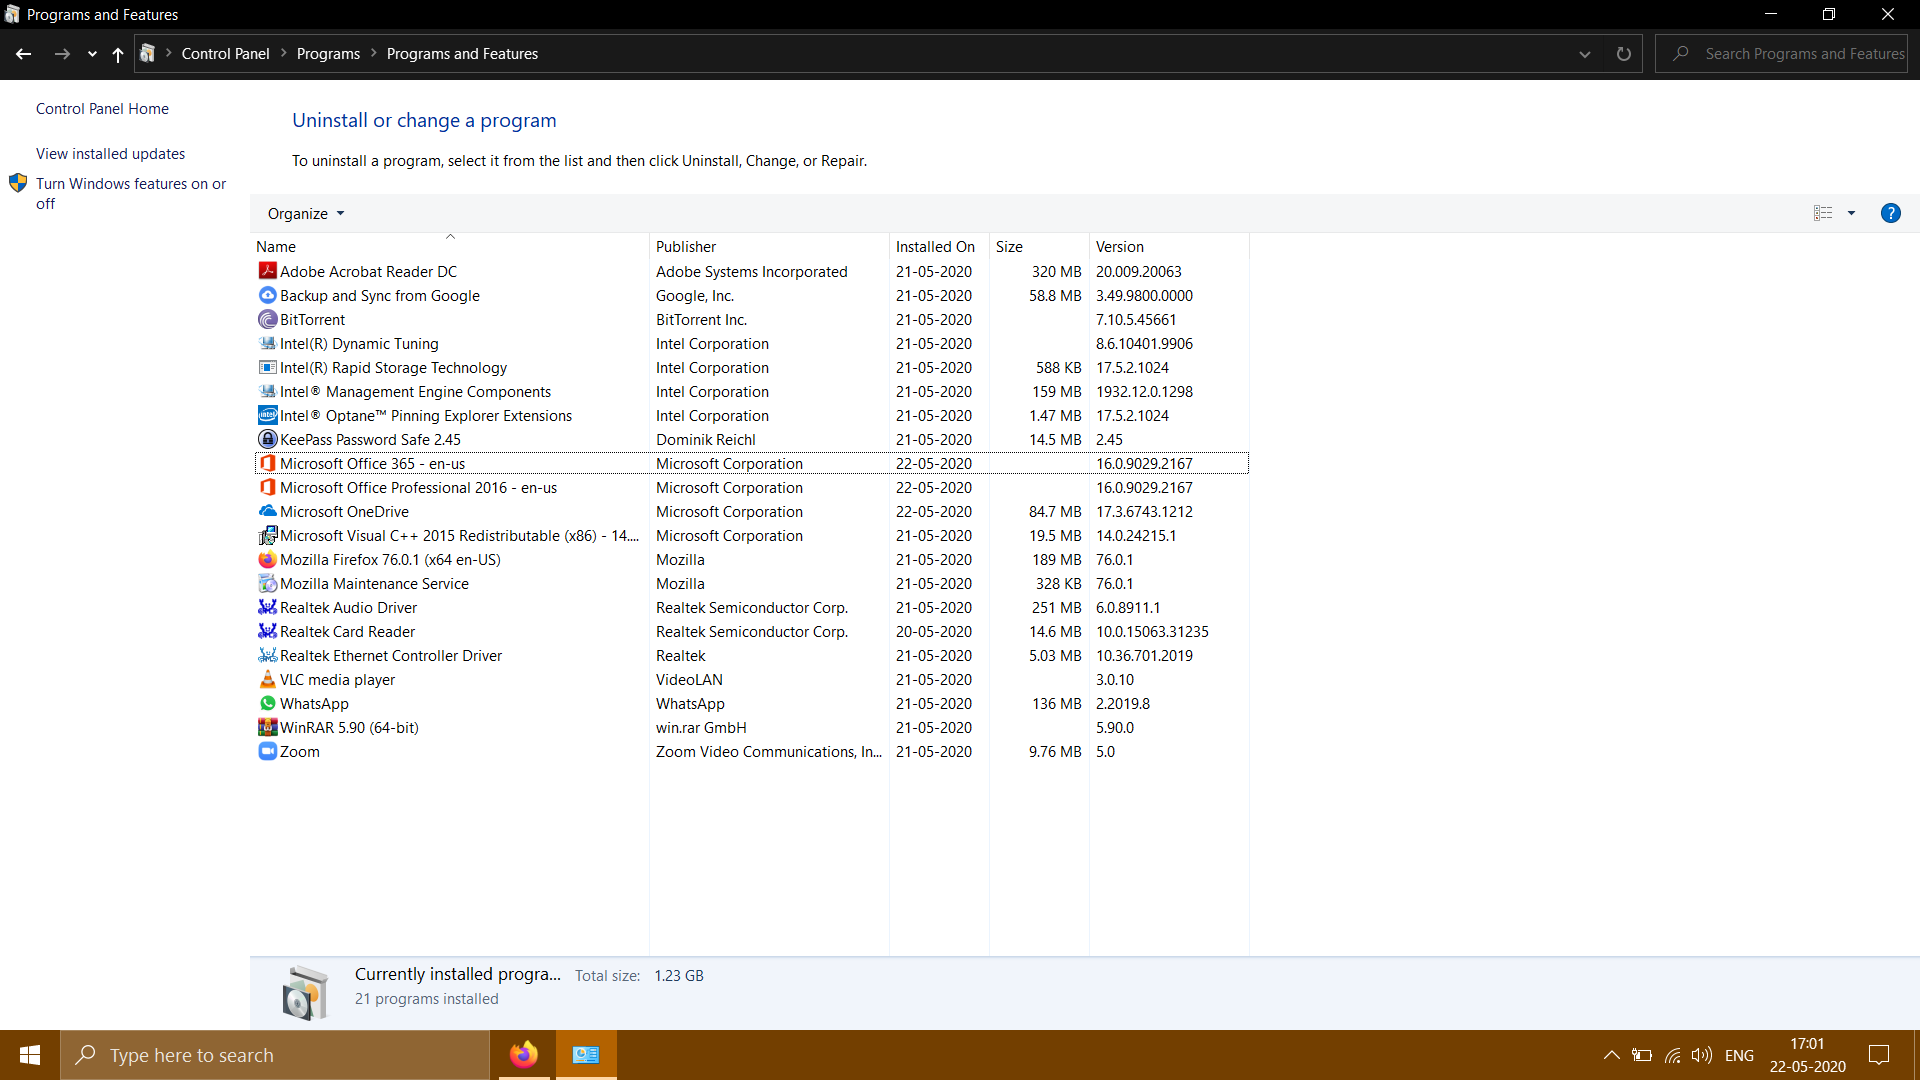Navigate to Programs breadcrumb

[x=328, y=53]
